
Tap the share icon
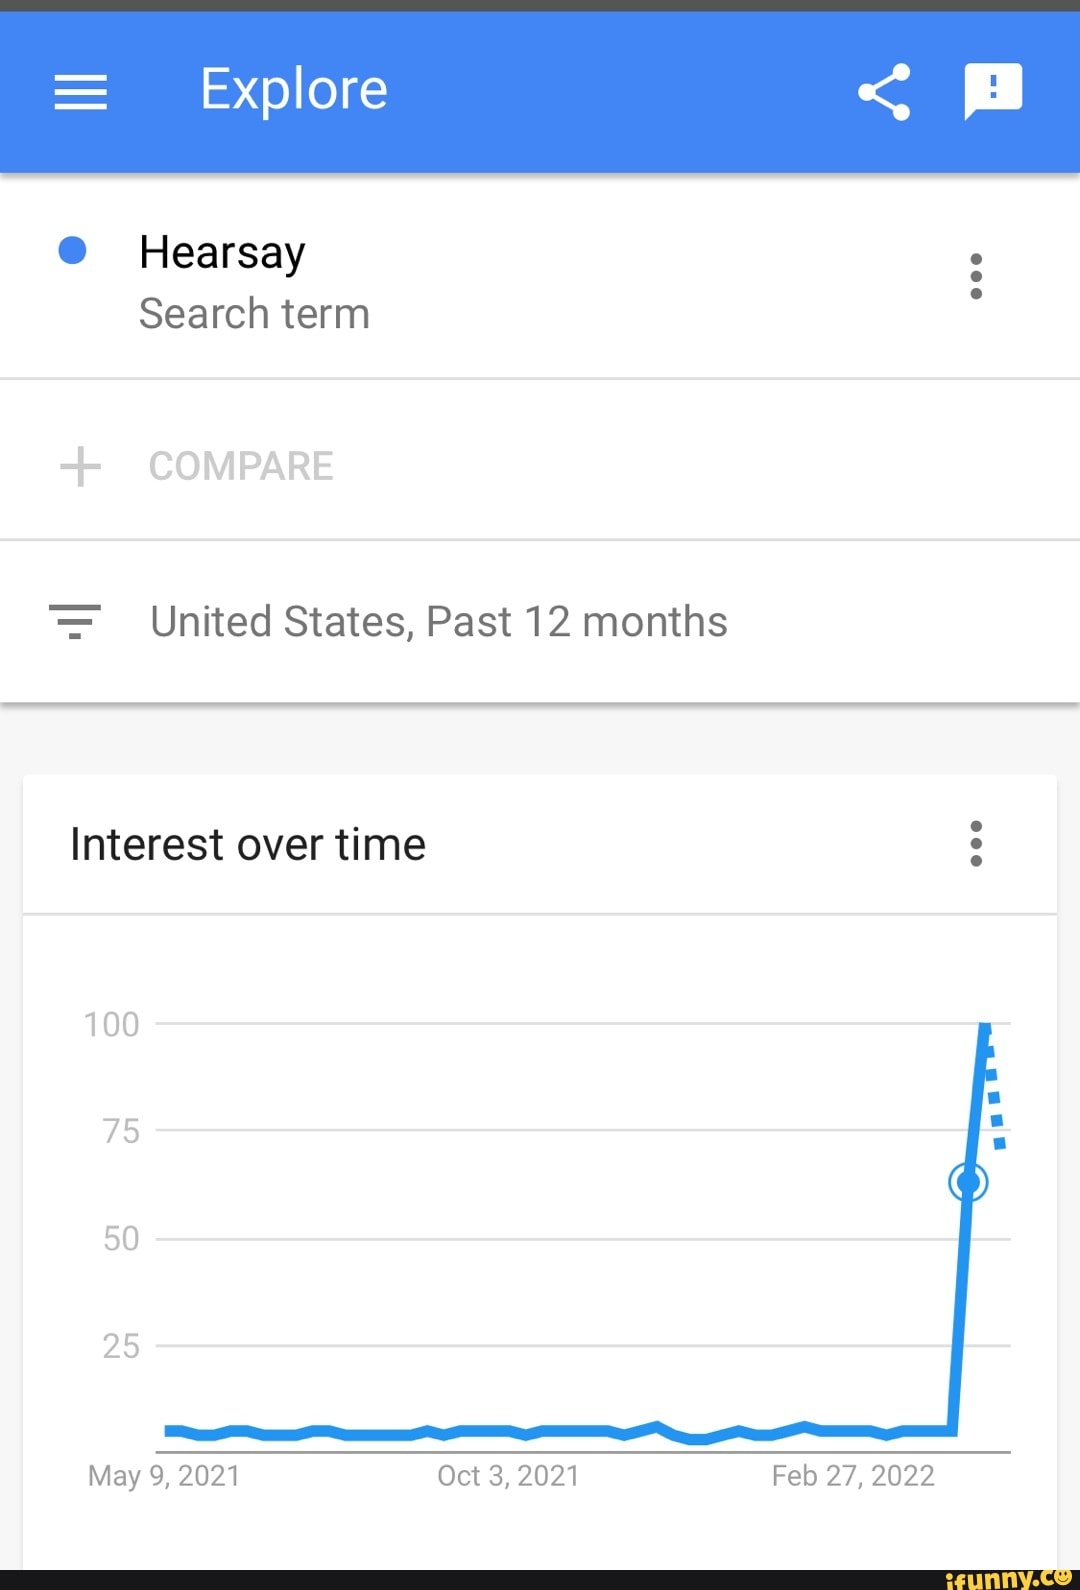[884, 92]
